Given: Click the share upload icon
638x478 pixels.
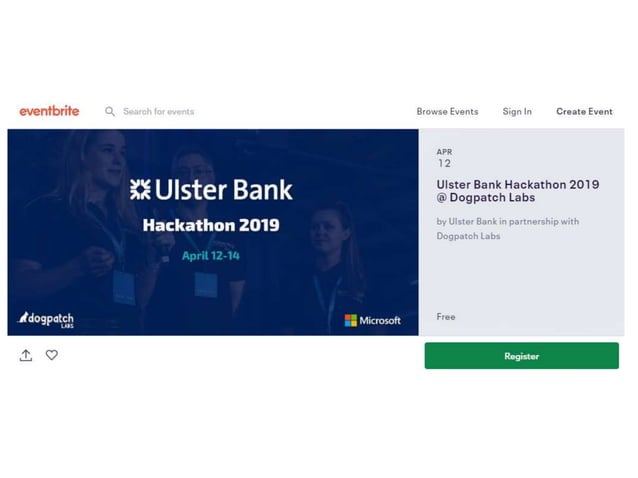Looking at the screenshot, I should [x=26, y=355].
